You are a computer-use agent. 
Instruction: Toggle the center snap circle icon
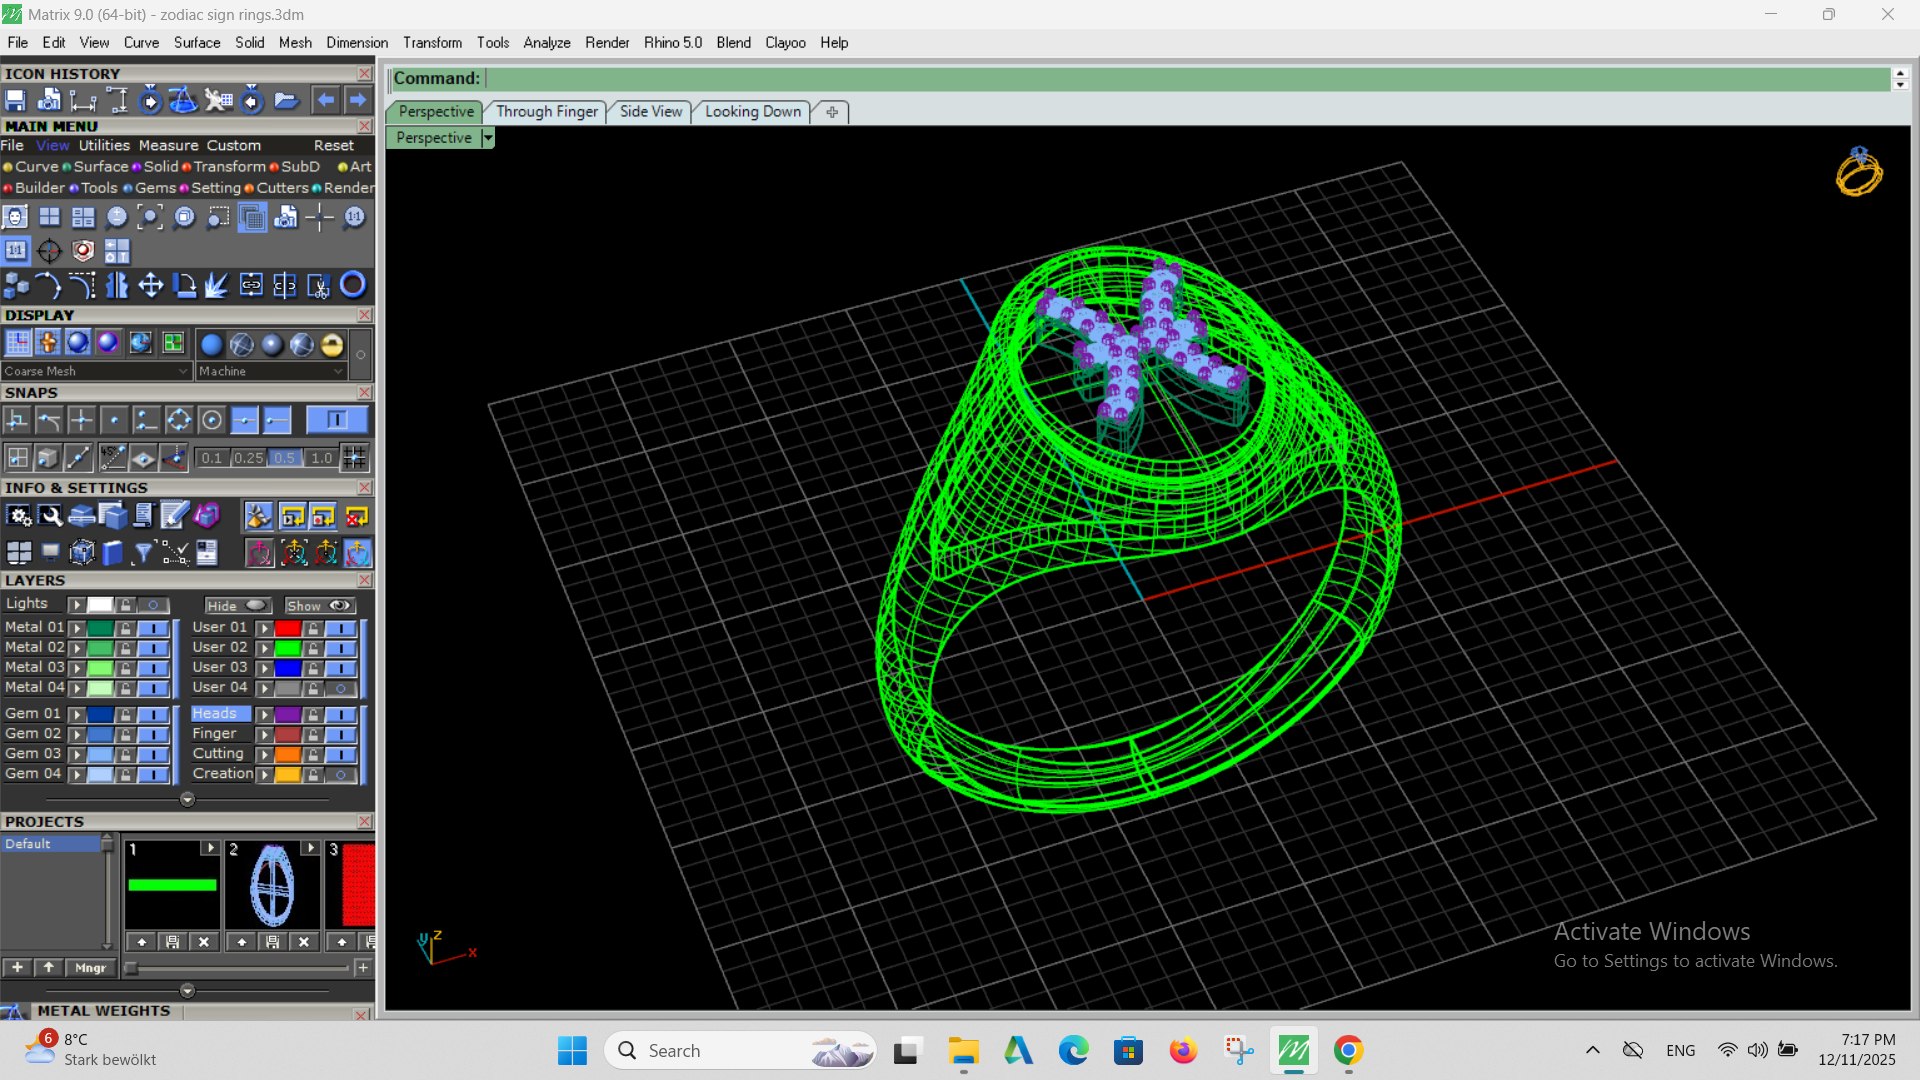[x=211, y=421]
